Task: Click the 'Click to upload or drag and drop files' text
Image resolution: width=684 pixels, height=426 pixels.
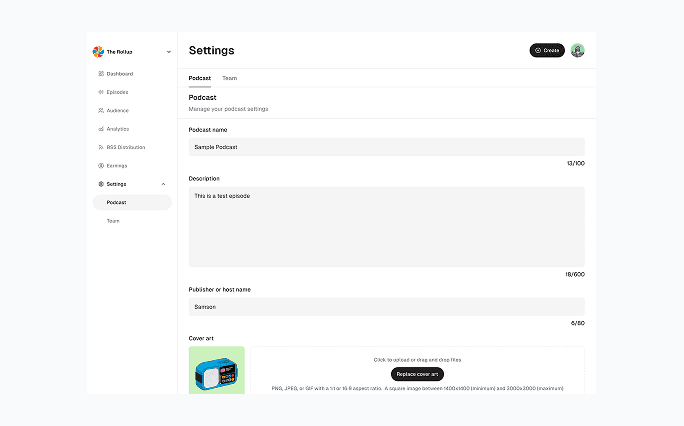Action: (417, 360)
